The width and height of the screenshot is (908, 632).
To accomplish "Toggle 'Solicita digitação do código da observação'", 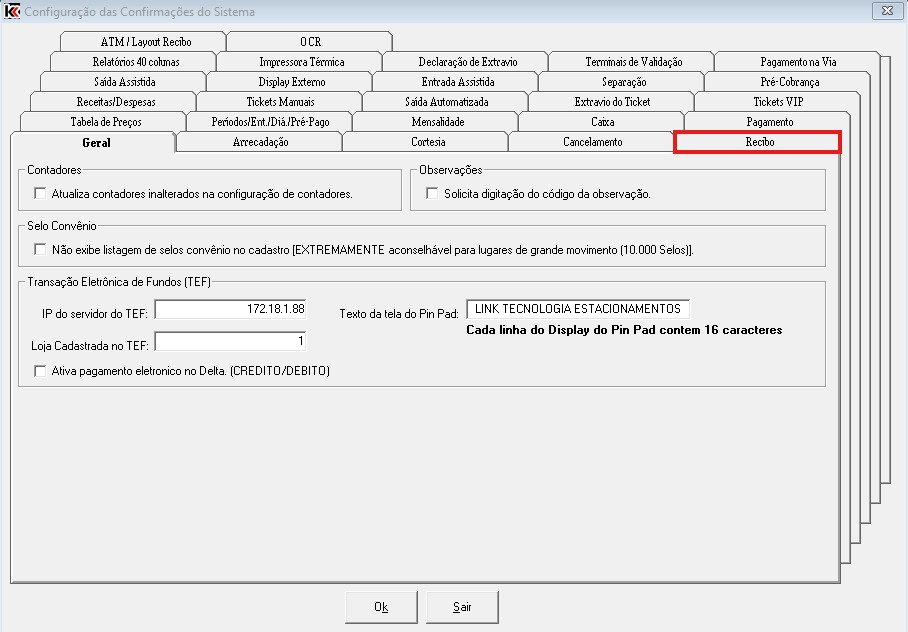I will 433,194.
